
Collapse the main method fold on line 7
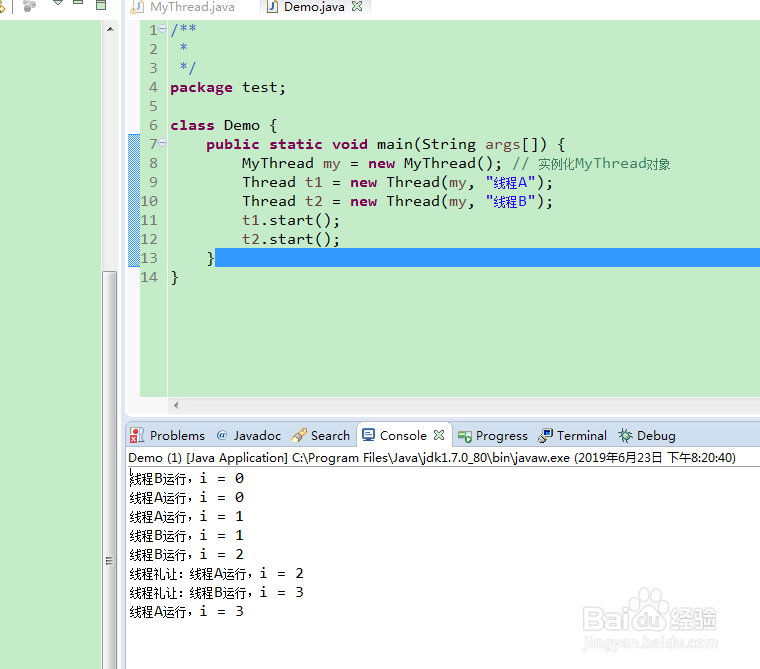tap(162, 143)
